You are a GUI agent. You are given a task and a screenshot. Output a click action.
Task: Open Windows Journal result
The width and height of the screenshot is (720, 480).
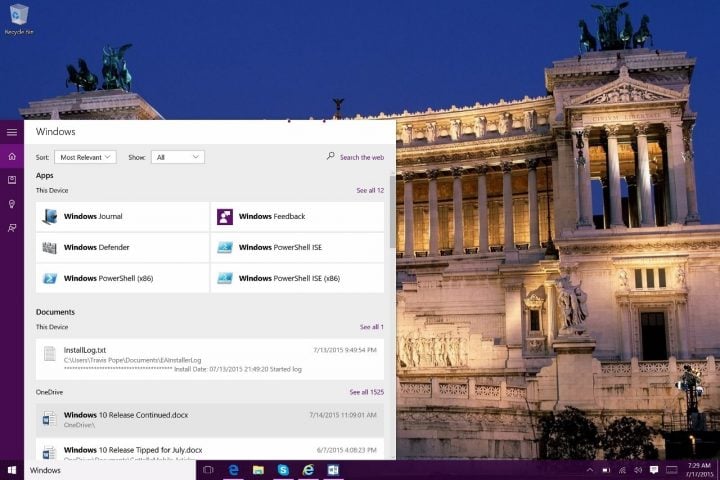click(x=122, y=216)
